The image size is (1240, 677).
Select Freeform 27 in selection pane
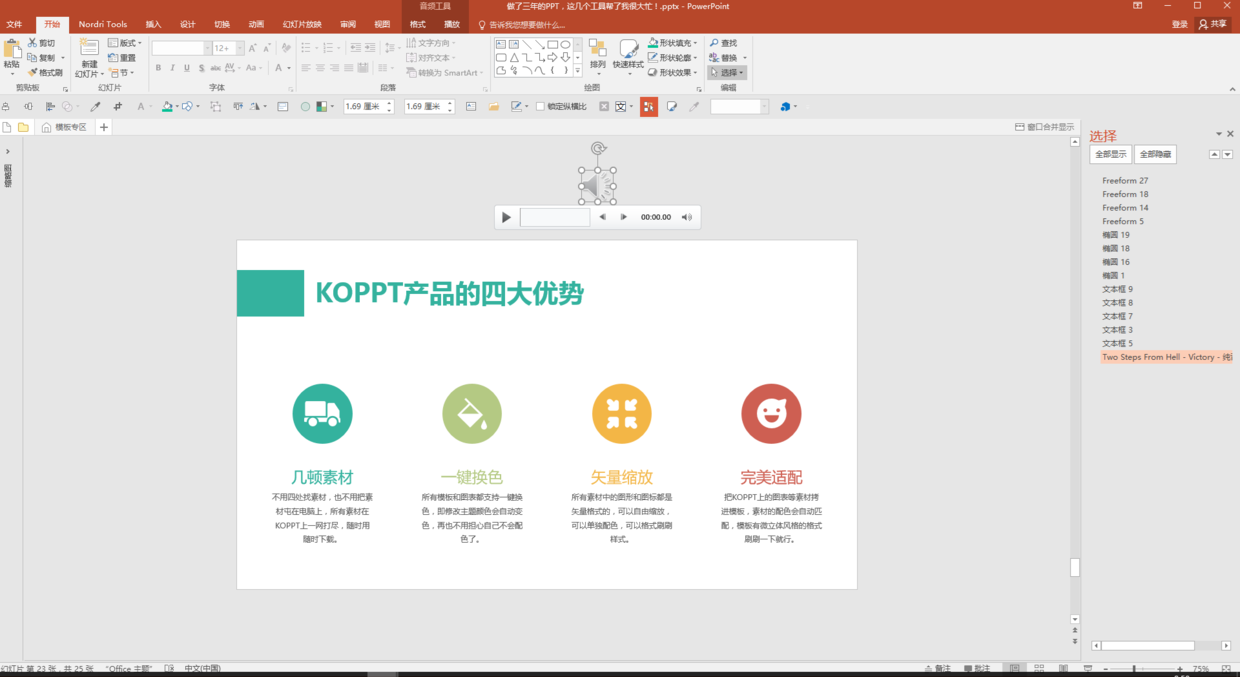[1125, 181]
